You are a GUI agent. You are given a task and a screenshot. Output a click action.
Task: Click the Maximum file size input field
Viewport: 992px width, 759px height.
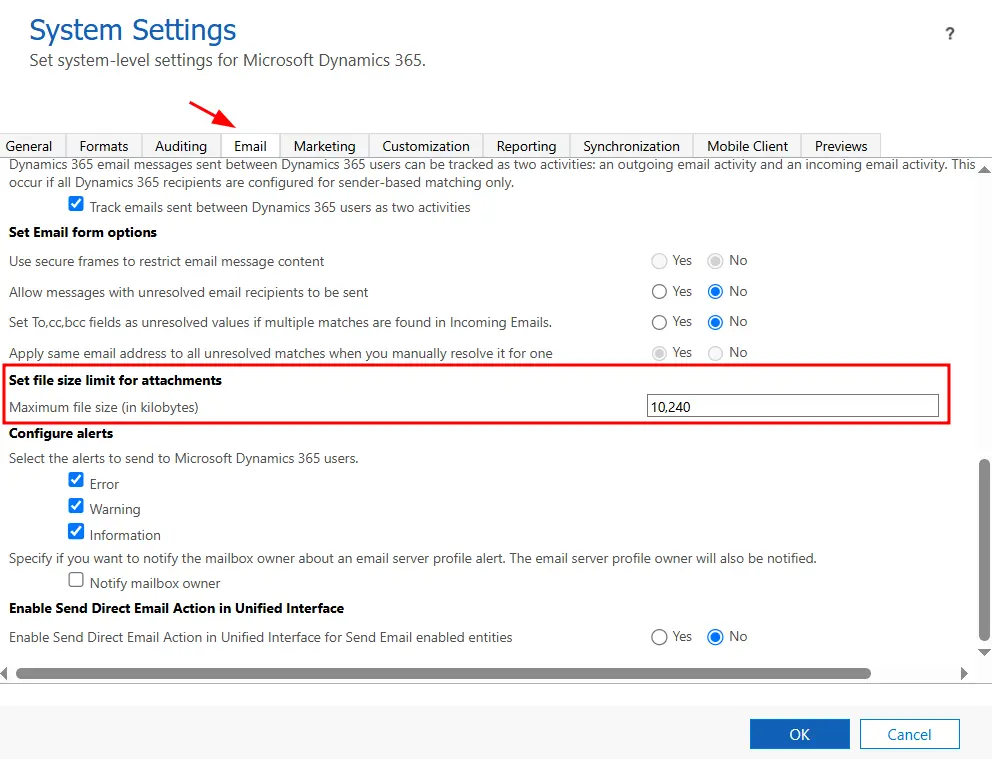click(x=793, y=406)
